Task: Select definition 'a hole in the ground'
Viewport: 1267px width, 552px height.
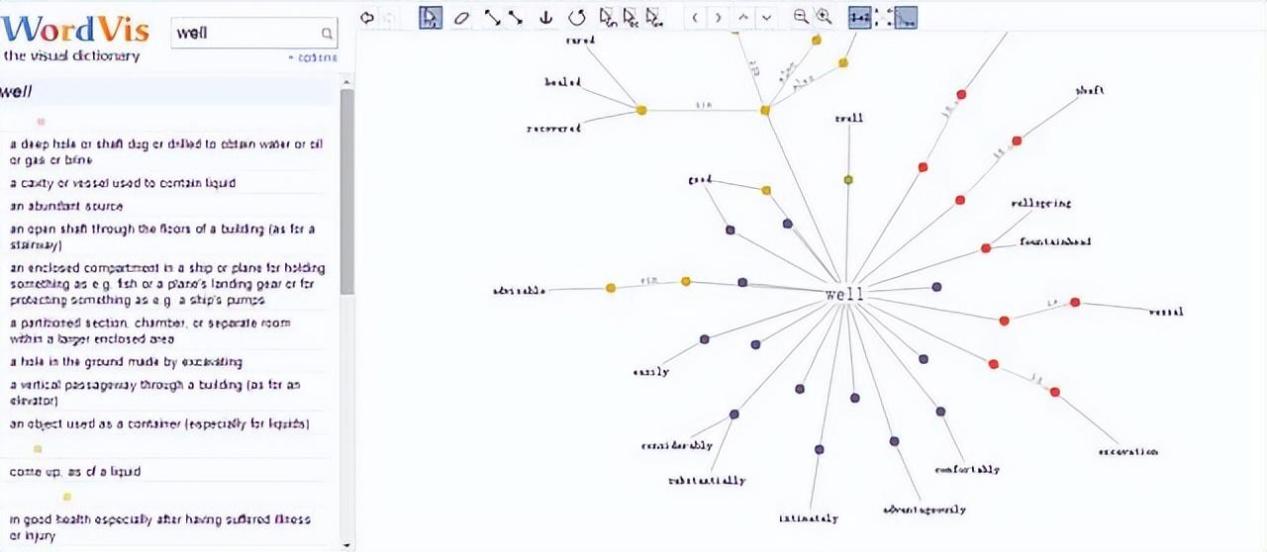Action: click(x=126, y=362)
